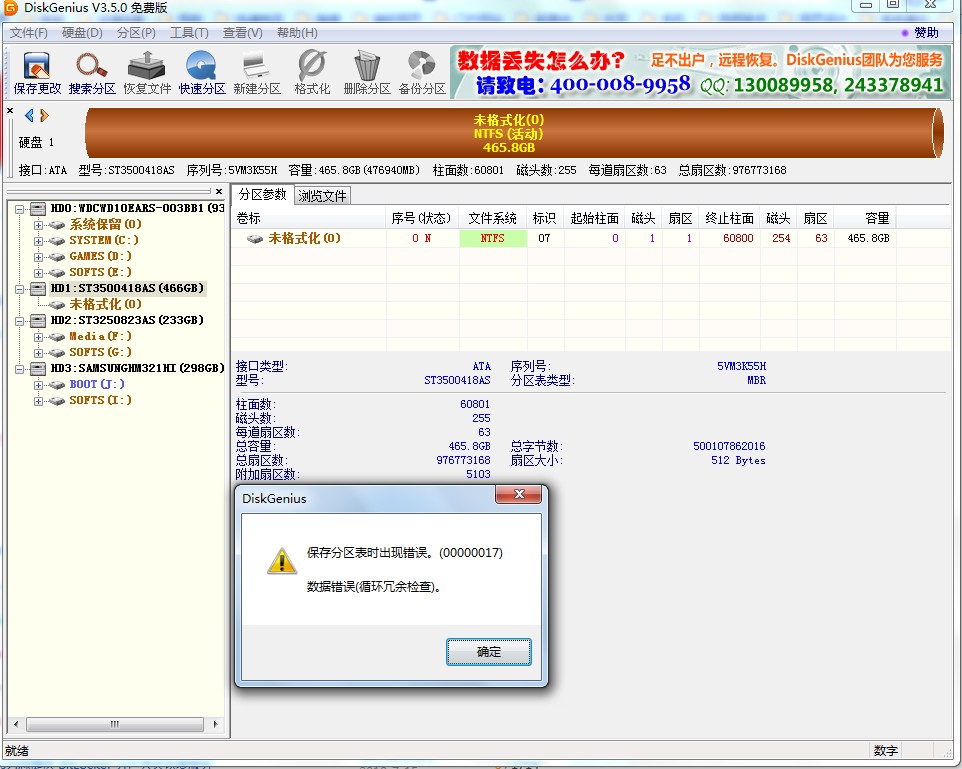Click the 文件系统 column header
The image size is (962, 769).
493,218
